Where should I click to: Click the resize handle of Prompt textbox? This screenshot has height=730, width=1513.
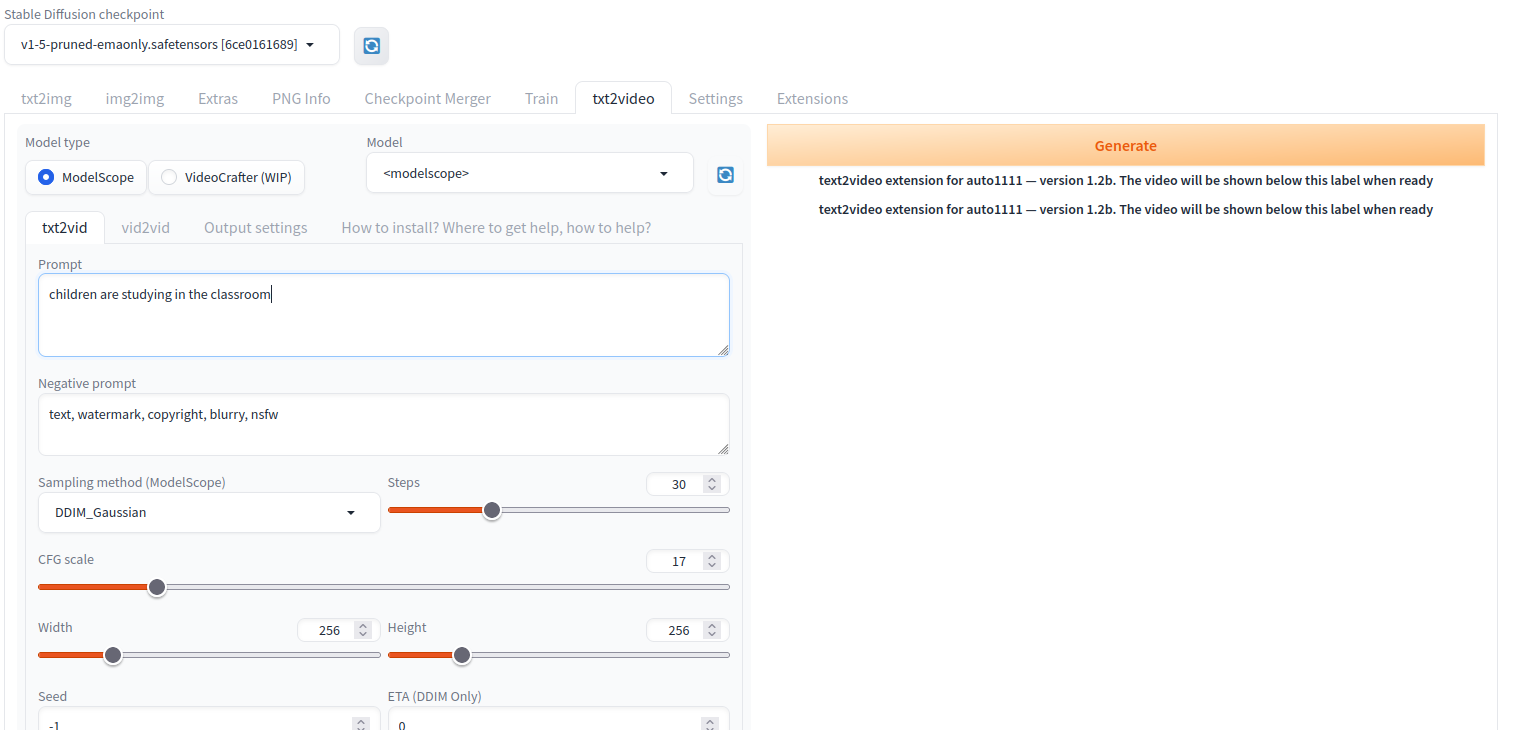[x=723, y=350]
